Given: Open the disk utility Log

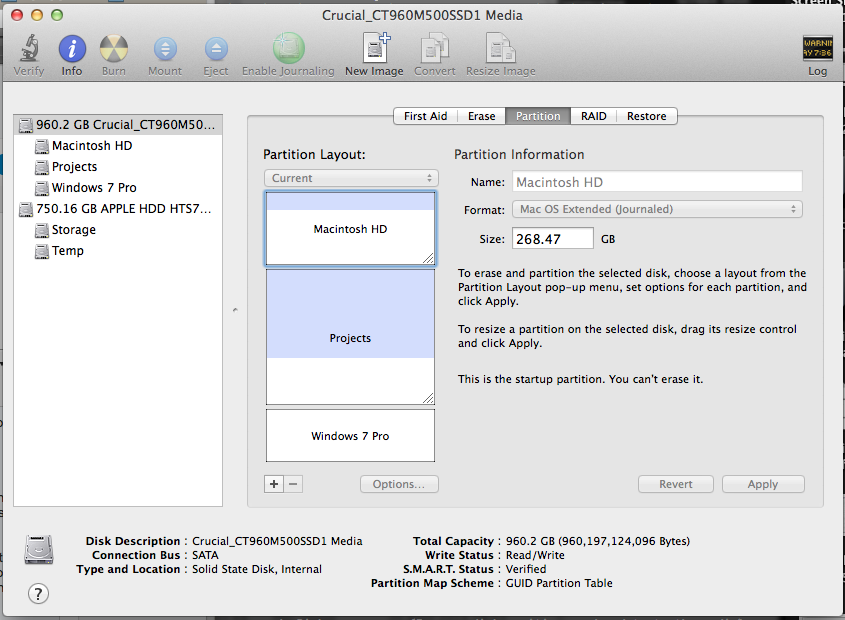Looking at the screenshot, I should tap(818, 48).
